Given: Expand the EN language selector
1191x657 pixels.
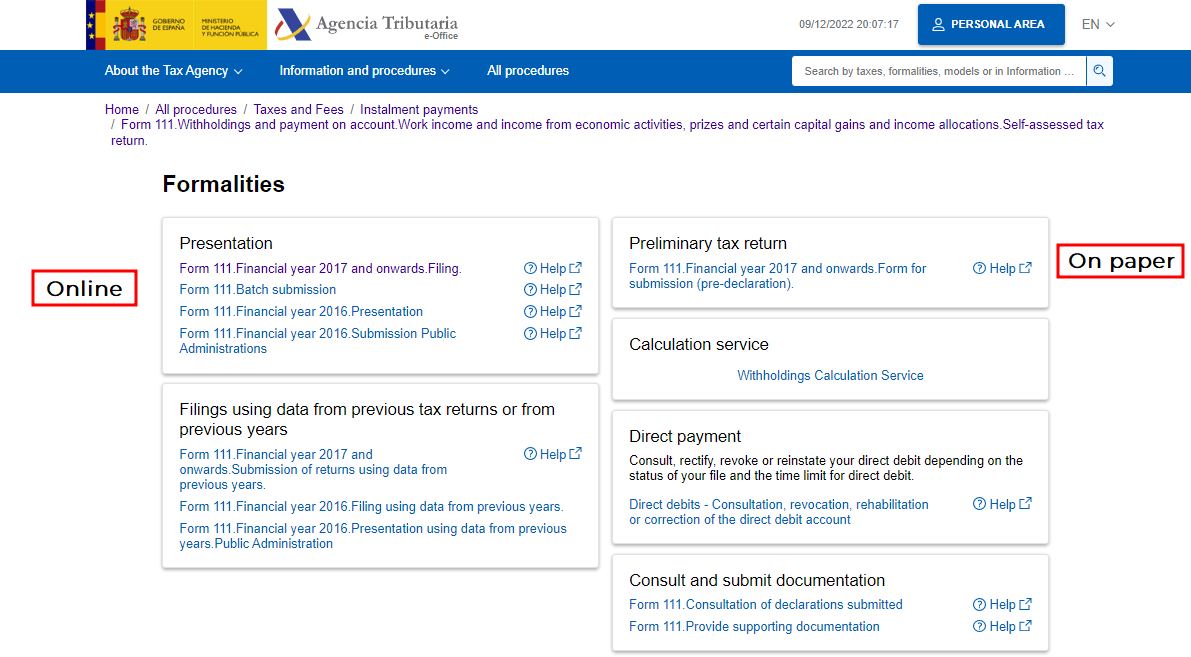Looking at the screenshot, I should (1098, 24).
